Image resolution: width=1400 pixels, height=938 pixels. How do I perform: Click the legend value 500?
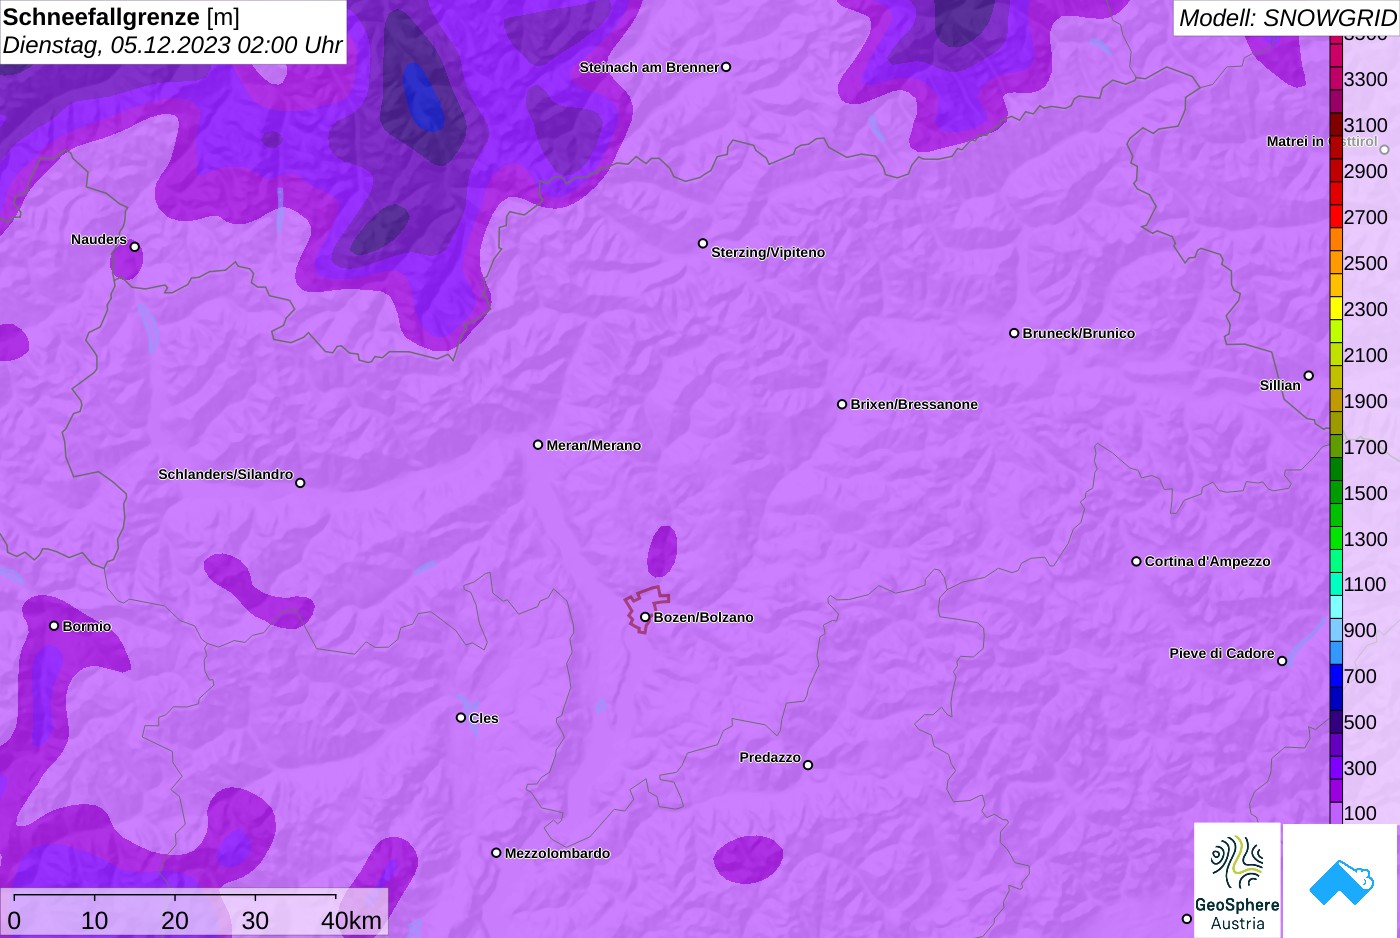coord(1360,722)
